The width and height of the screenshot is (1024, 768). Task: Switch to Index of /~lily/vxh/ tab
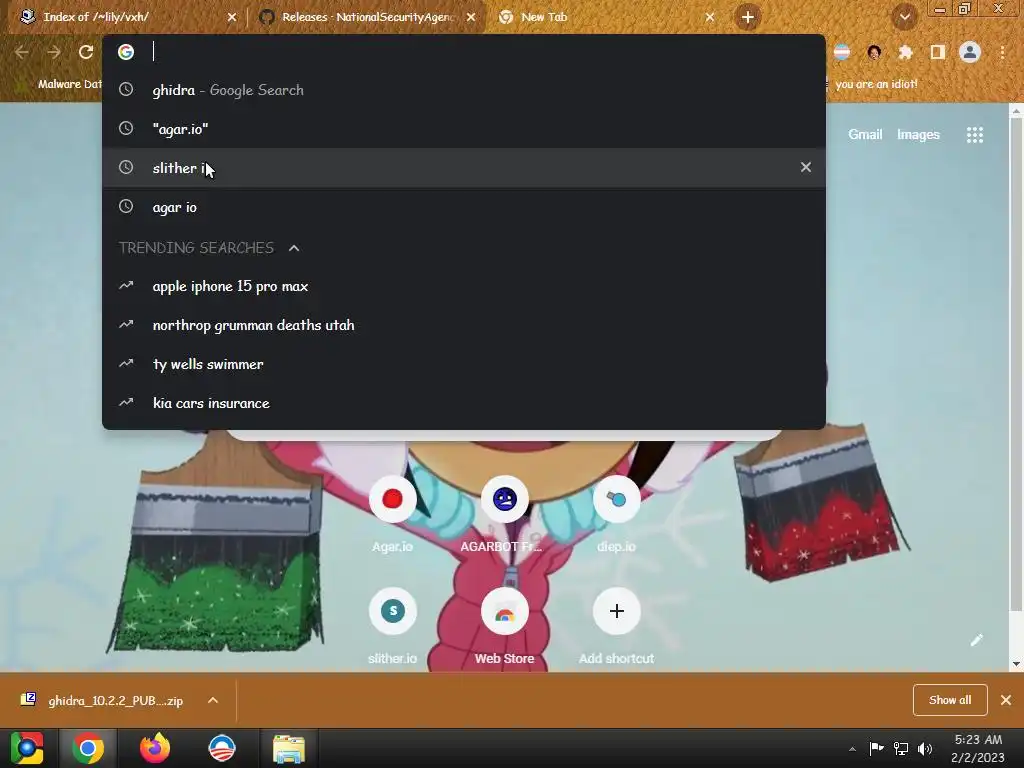[x=124, y=17]
